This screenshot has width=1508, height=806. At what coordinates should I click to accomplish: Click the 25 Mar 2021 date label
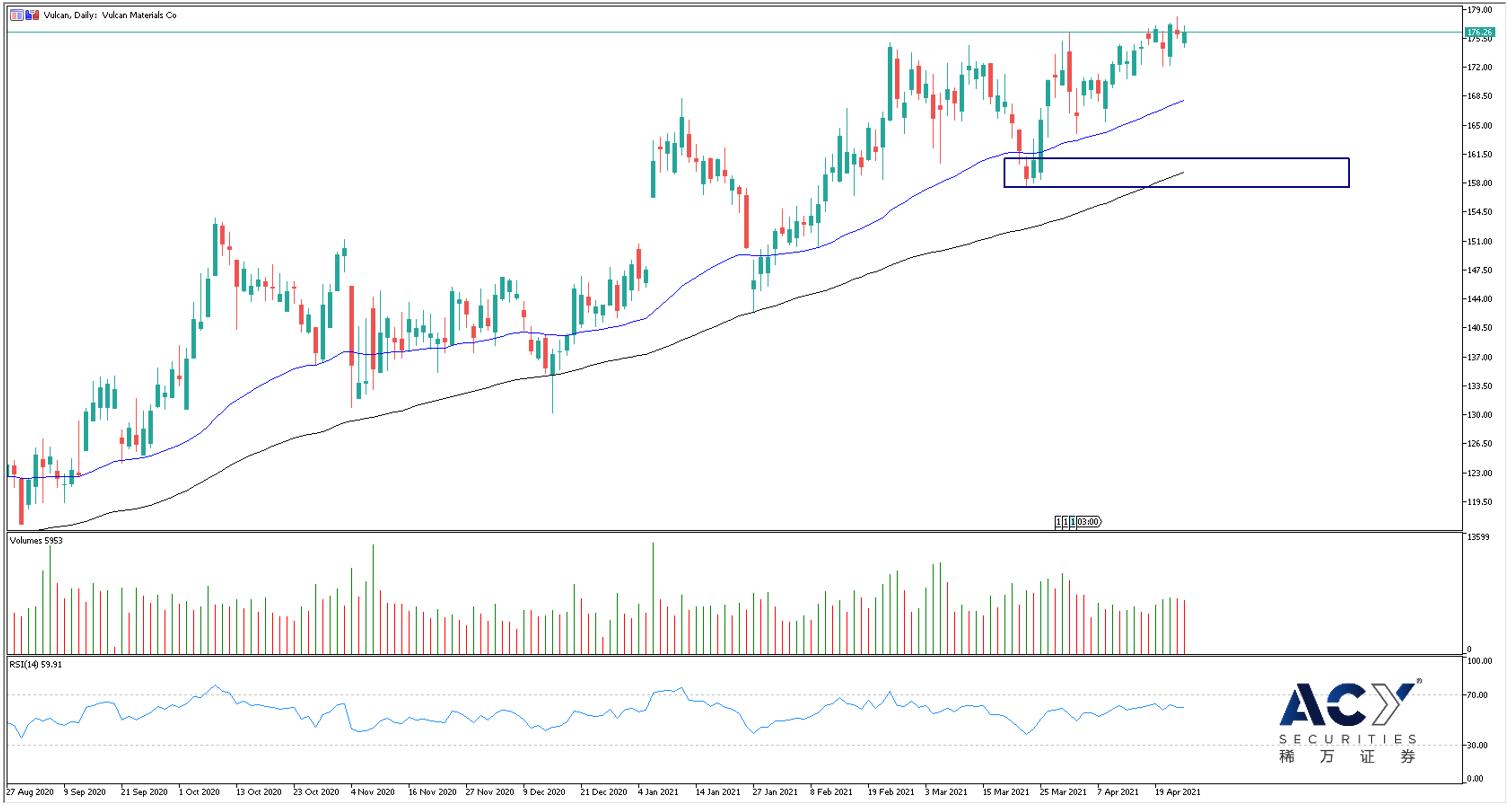pyautogui.click(x=1063, y=791)
